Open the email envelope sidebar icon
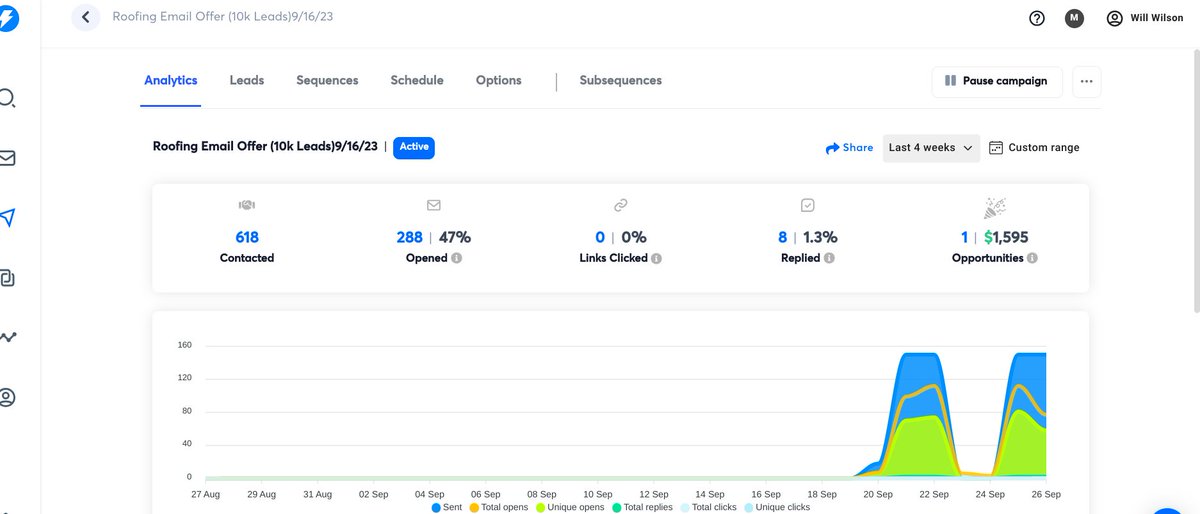Screen dimensions: 1200x514 [7, 158]
